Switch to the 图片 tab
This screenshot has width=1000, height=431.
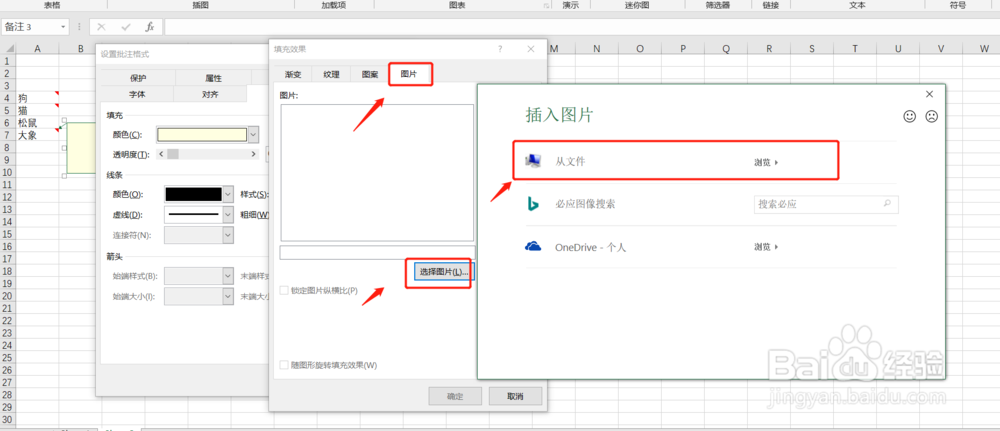point(409,74)
